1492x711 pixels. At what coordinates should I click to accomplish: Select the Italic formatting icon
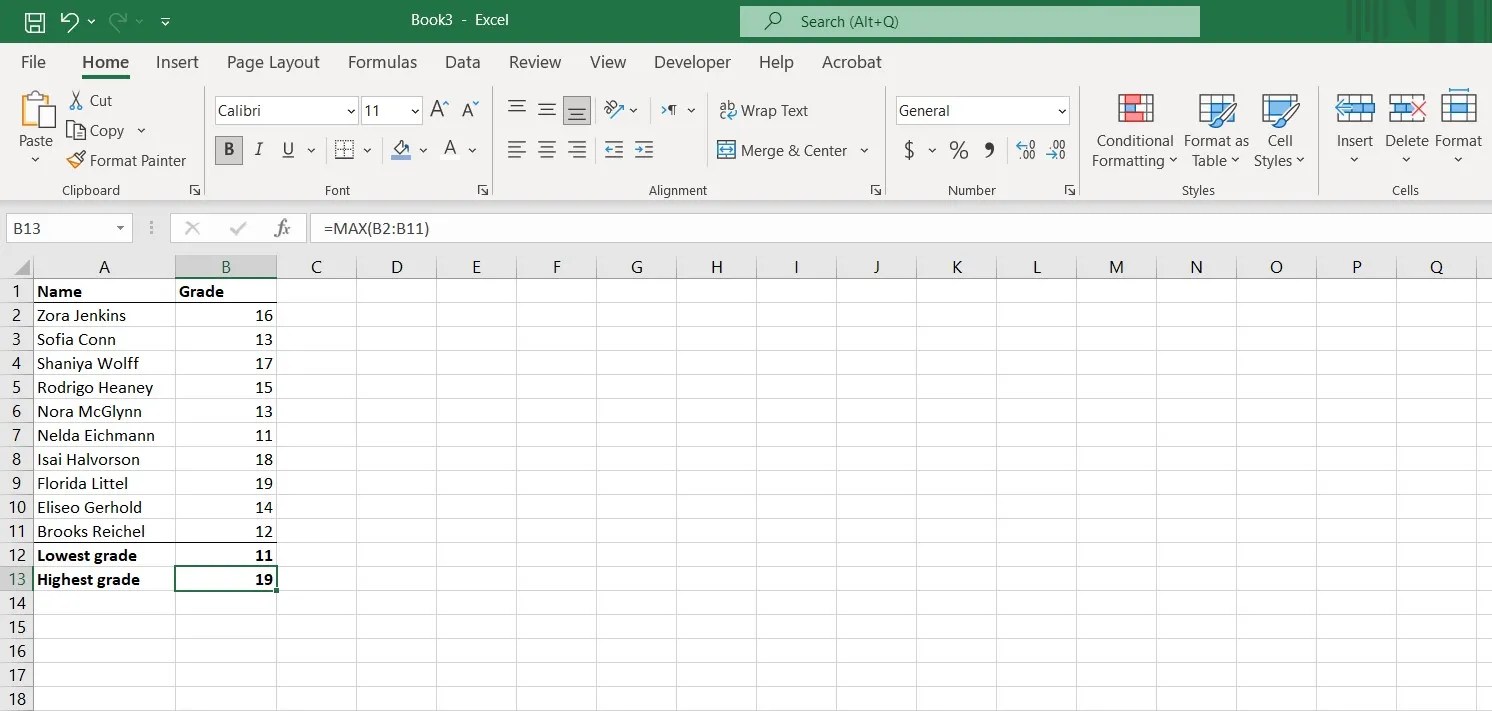pos(258,150)
